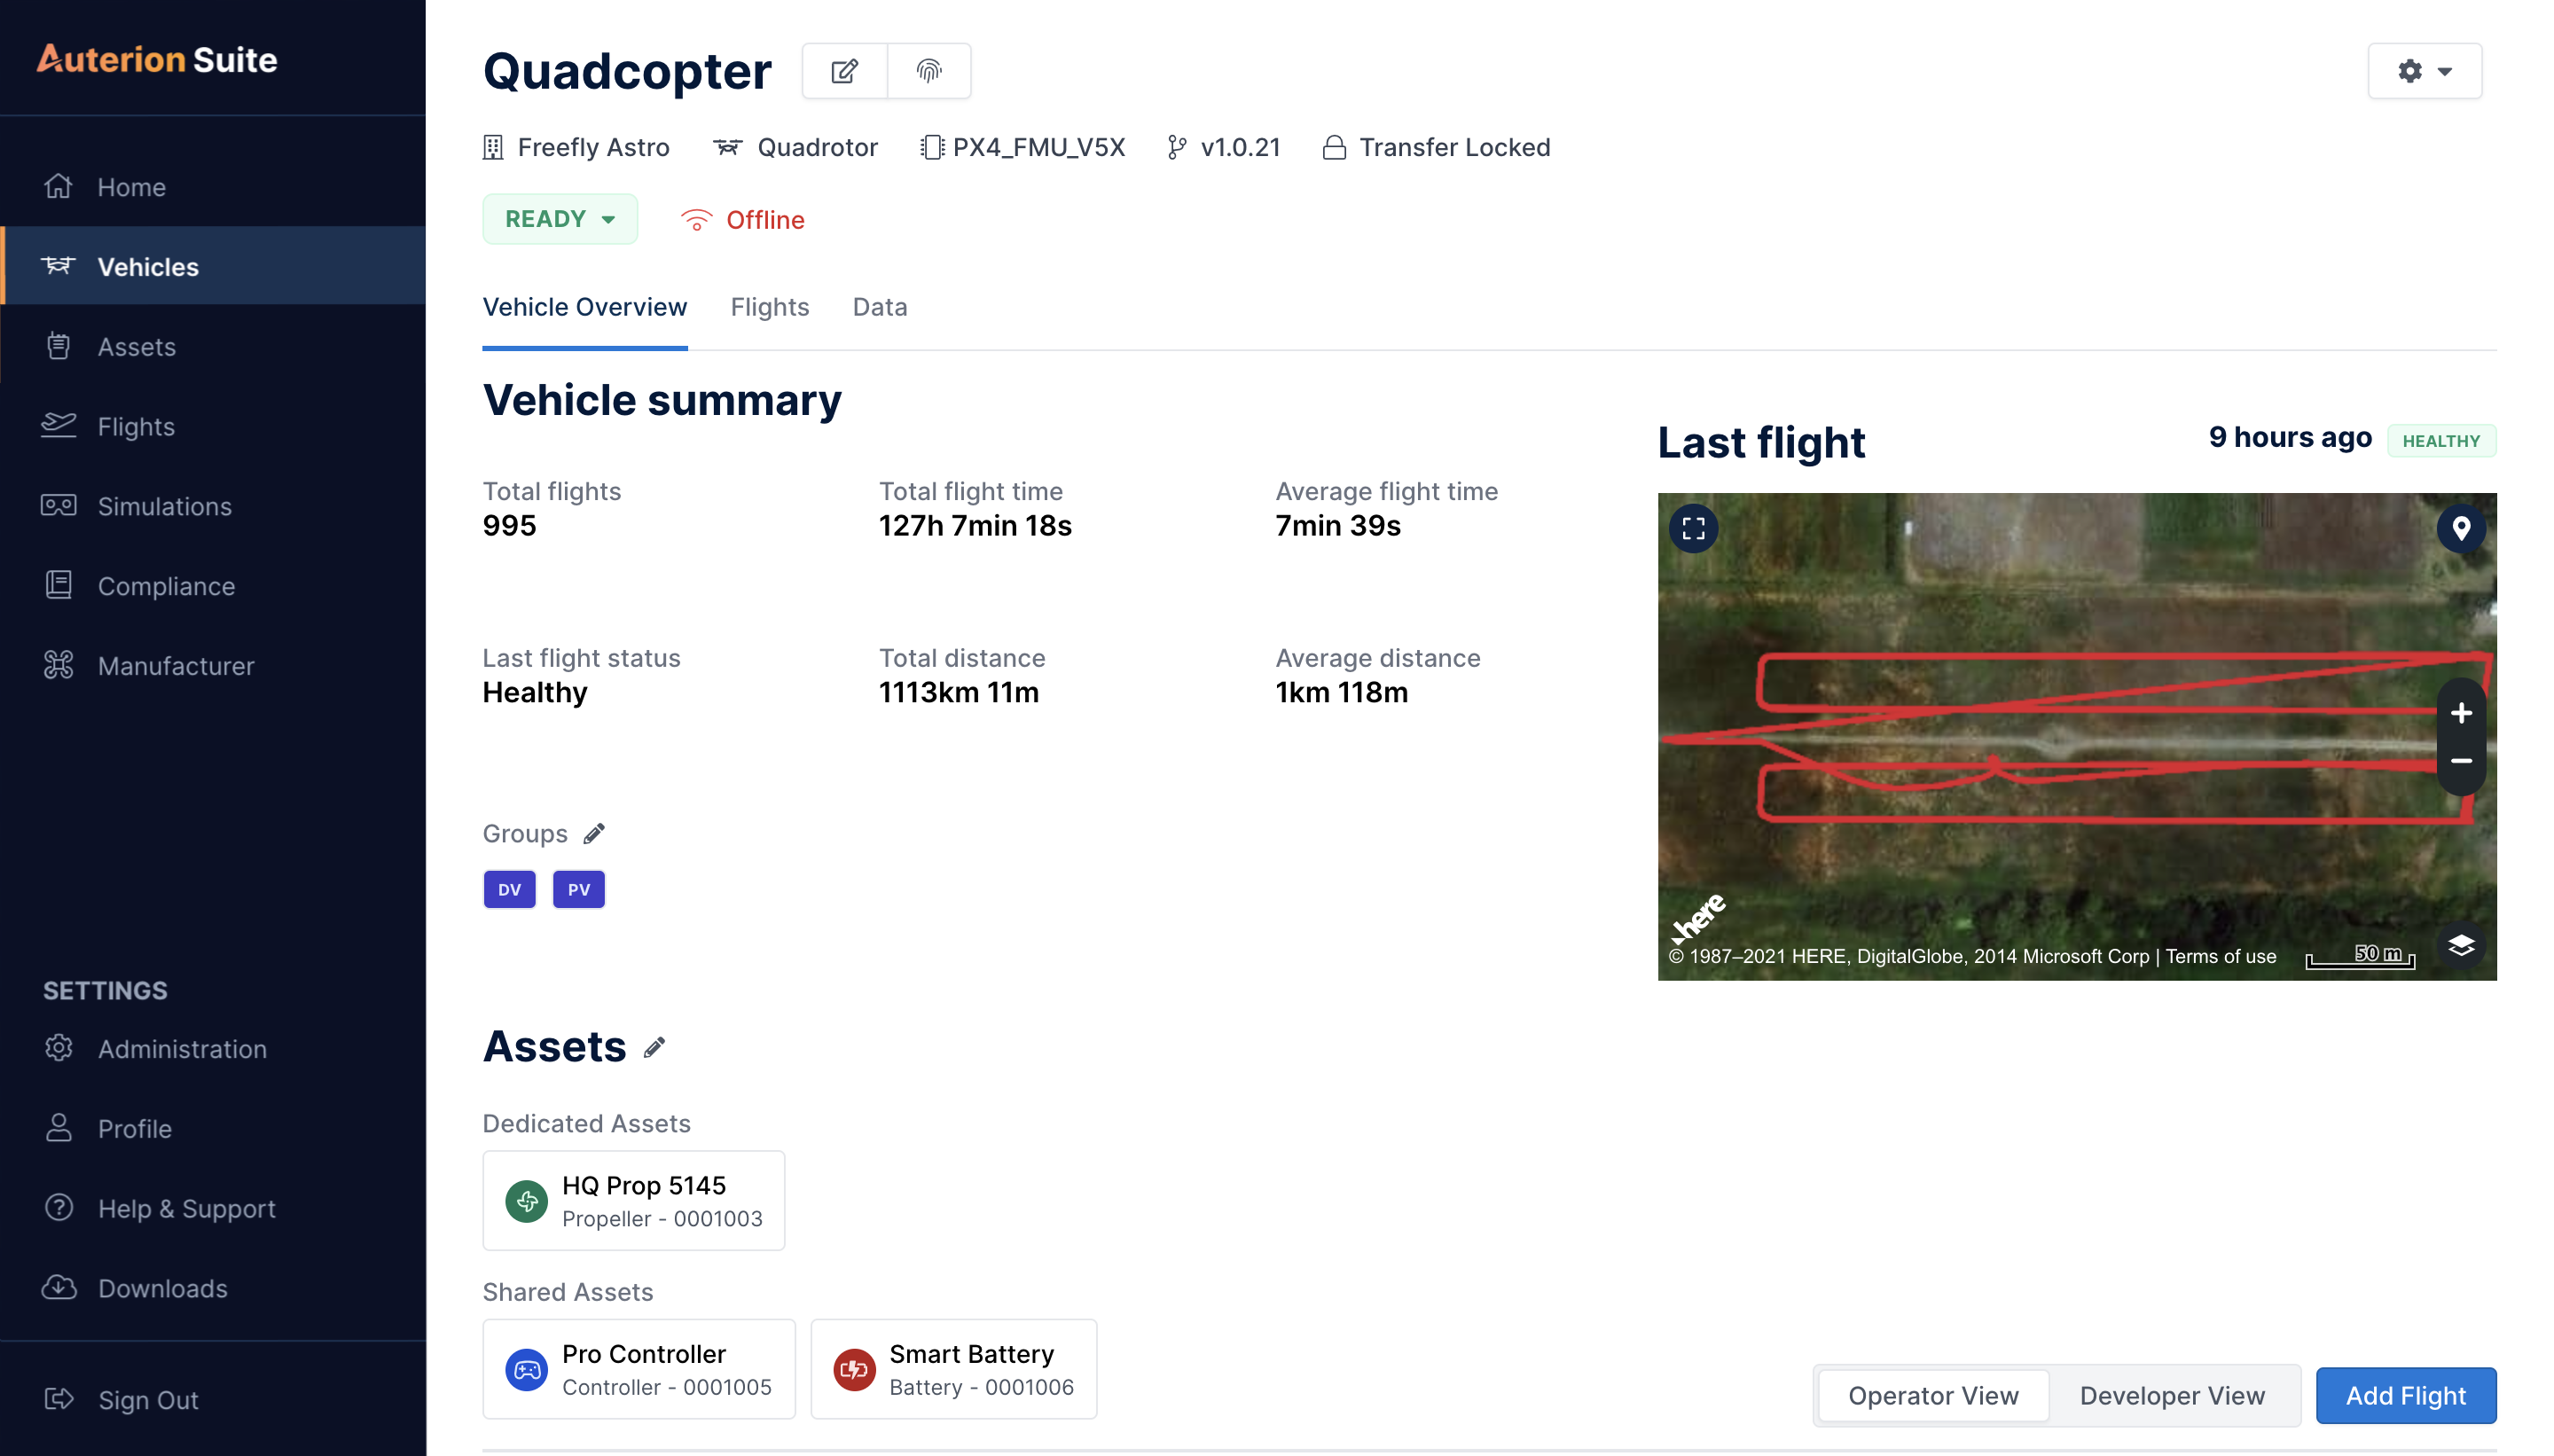This screenshot has width=2554, height=1456.
Task: Click the Downloads cloud icon
Action: [58, 1288]
